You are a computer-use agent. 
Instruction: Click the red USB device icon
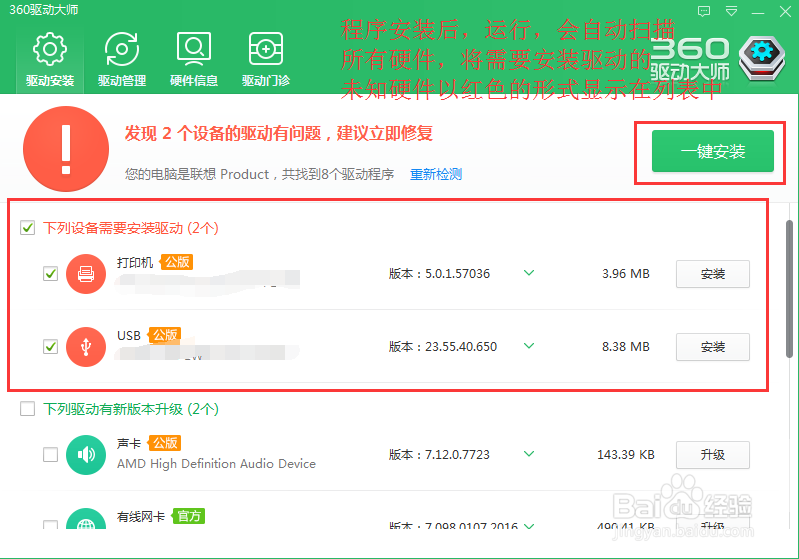(86, 347)
